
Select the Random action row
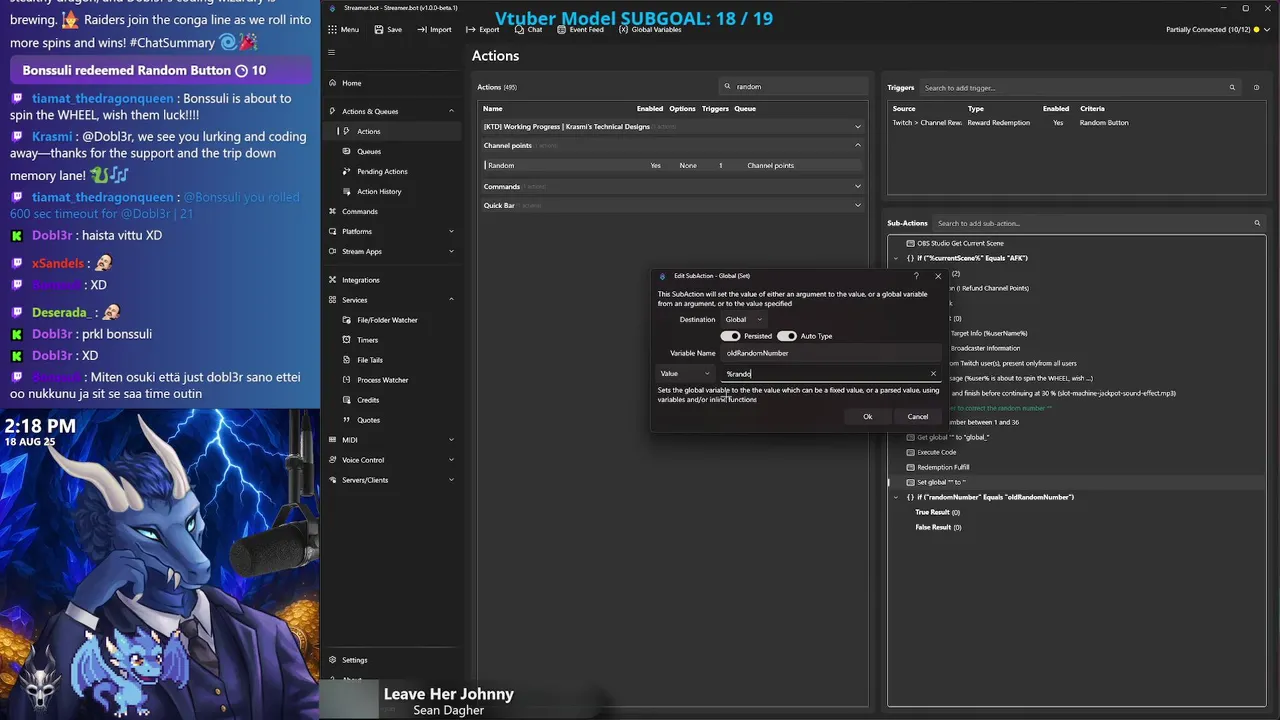[x=672, y=165]
